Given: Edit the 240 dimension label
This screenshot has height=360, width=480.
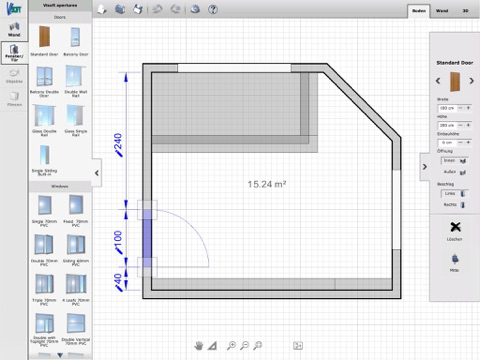Looking at the screenshot, I should tap(118, 145).
